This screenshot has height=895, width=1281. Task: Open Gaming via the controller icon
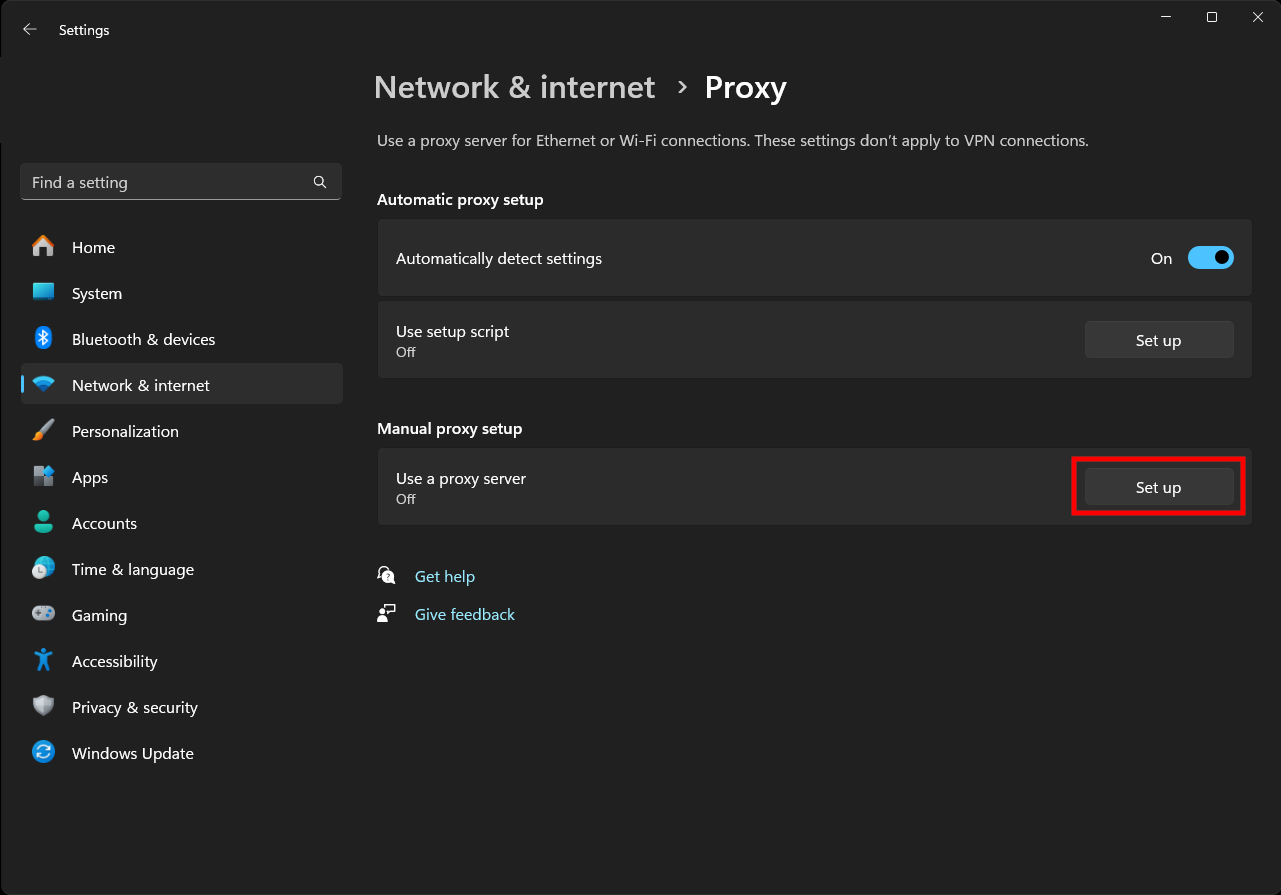point(43,615)
